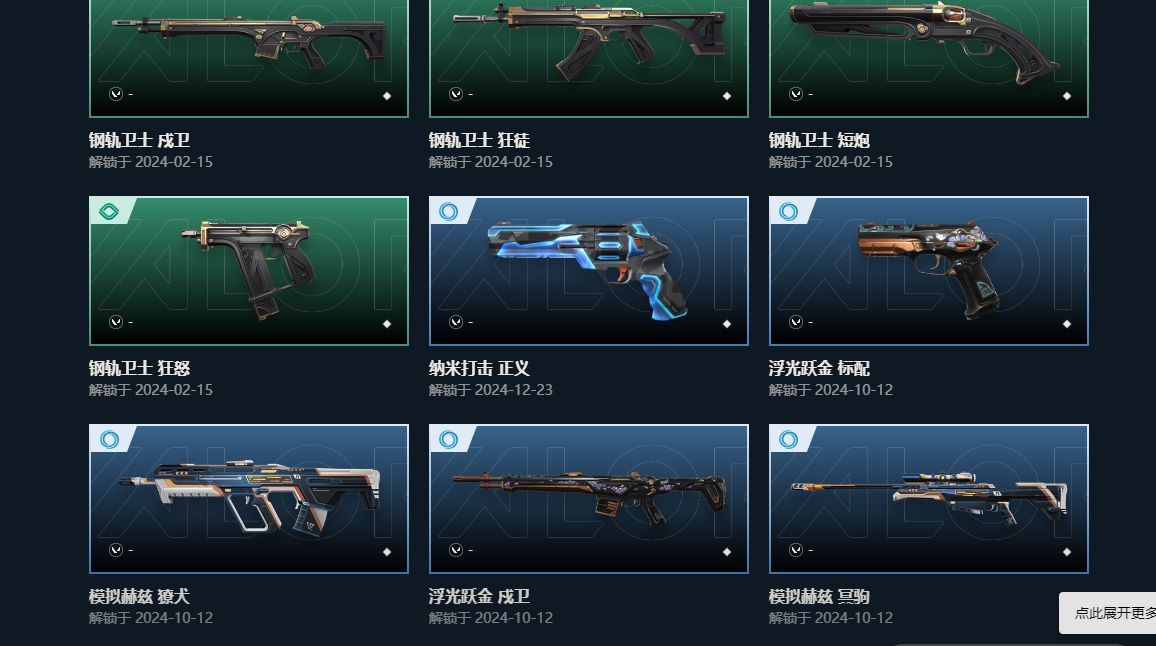Click the blue tier badge on 浮光跃金 标配 card
Viewport: 1156px width, 646px height.
(788, 212)
